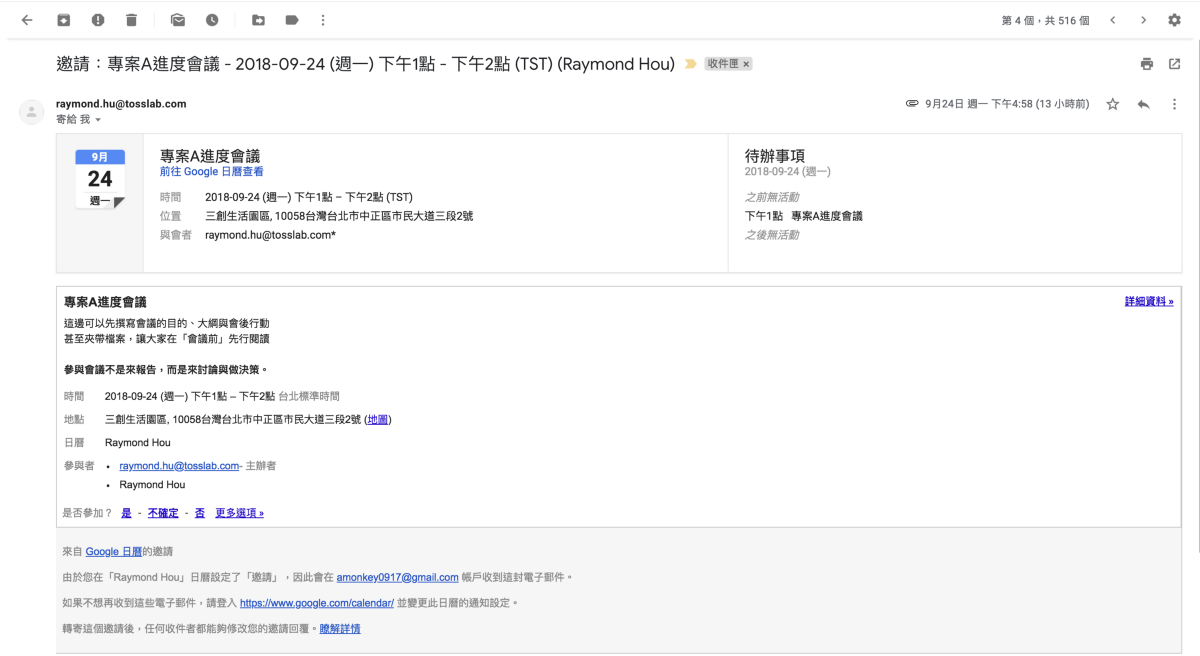Open the message three-dot options menu
1200x656 pixels.
(x=1175, y=104)
